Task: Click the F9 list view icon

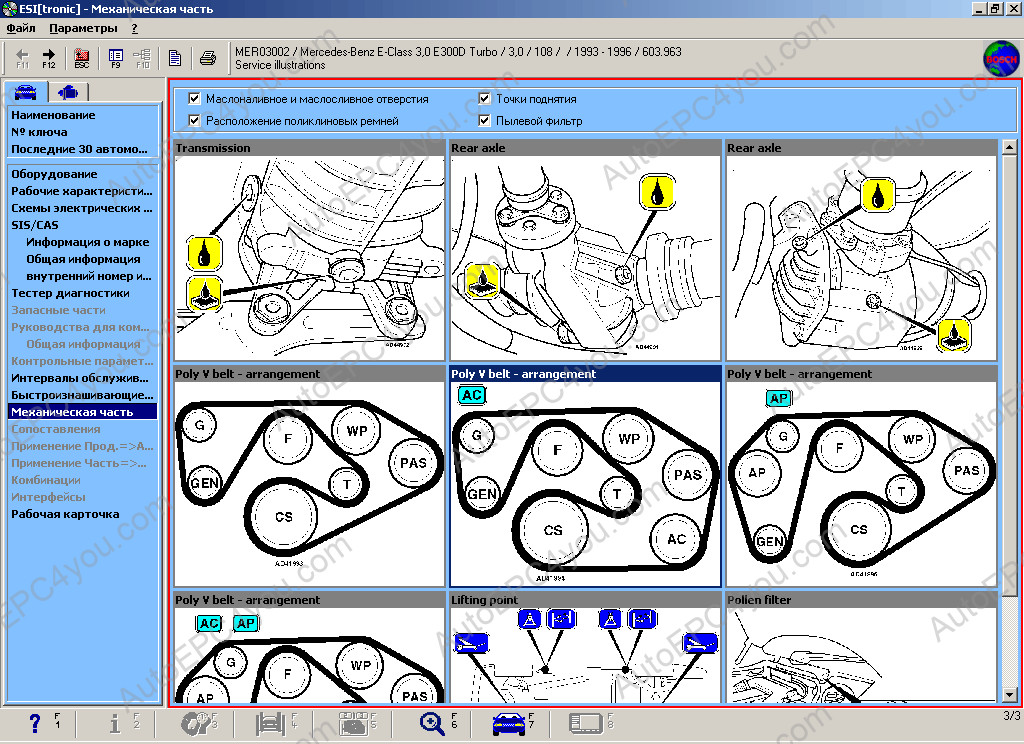Action: click(x=116, y=56)
